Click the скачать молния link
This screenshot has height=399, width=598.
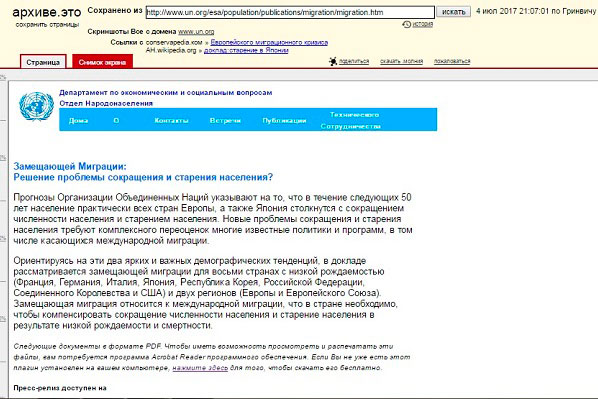[401, 61]
